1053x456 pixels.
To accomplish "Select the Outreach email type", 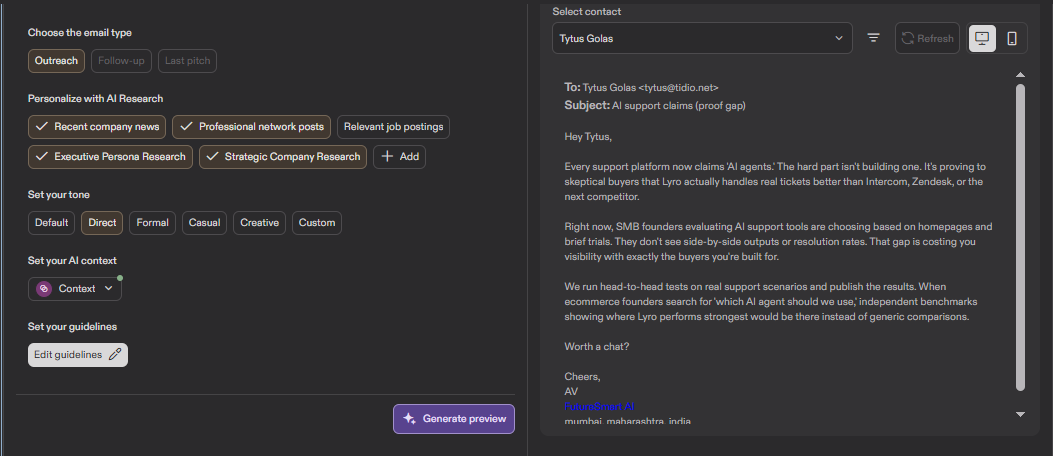I will pyautogui.click(x=56, y=60).
